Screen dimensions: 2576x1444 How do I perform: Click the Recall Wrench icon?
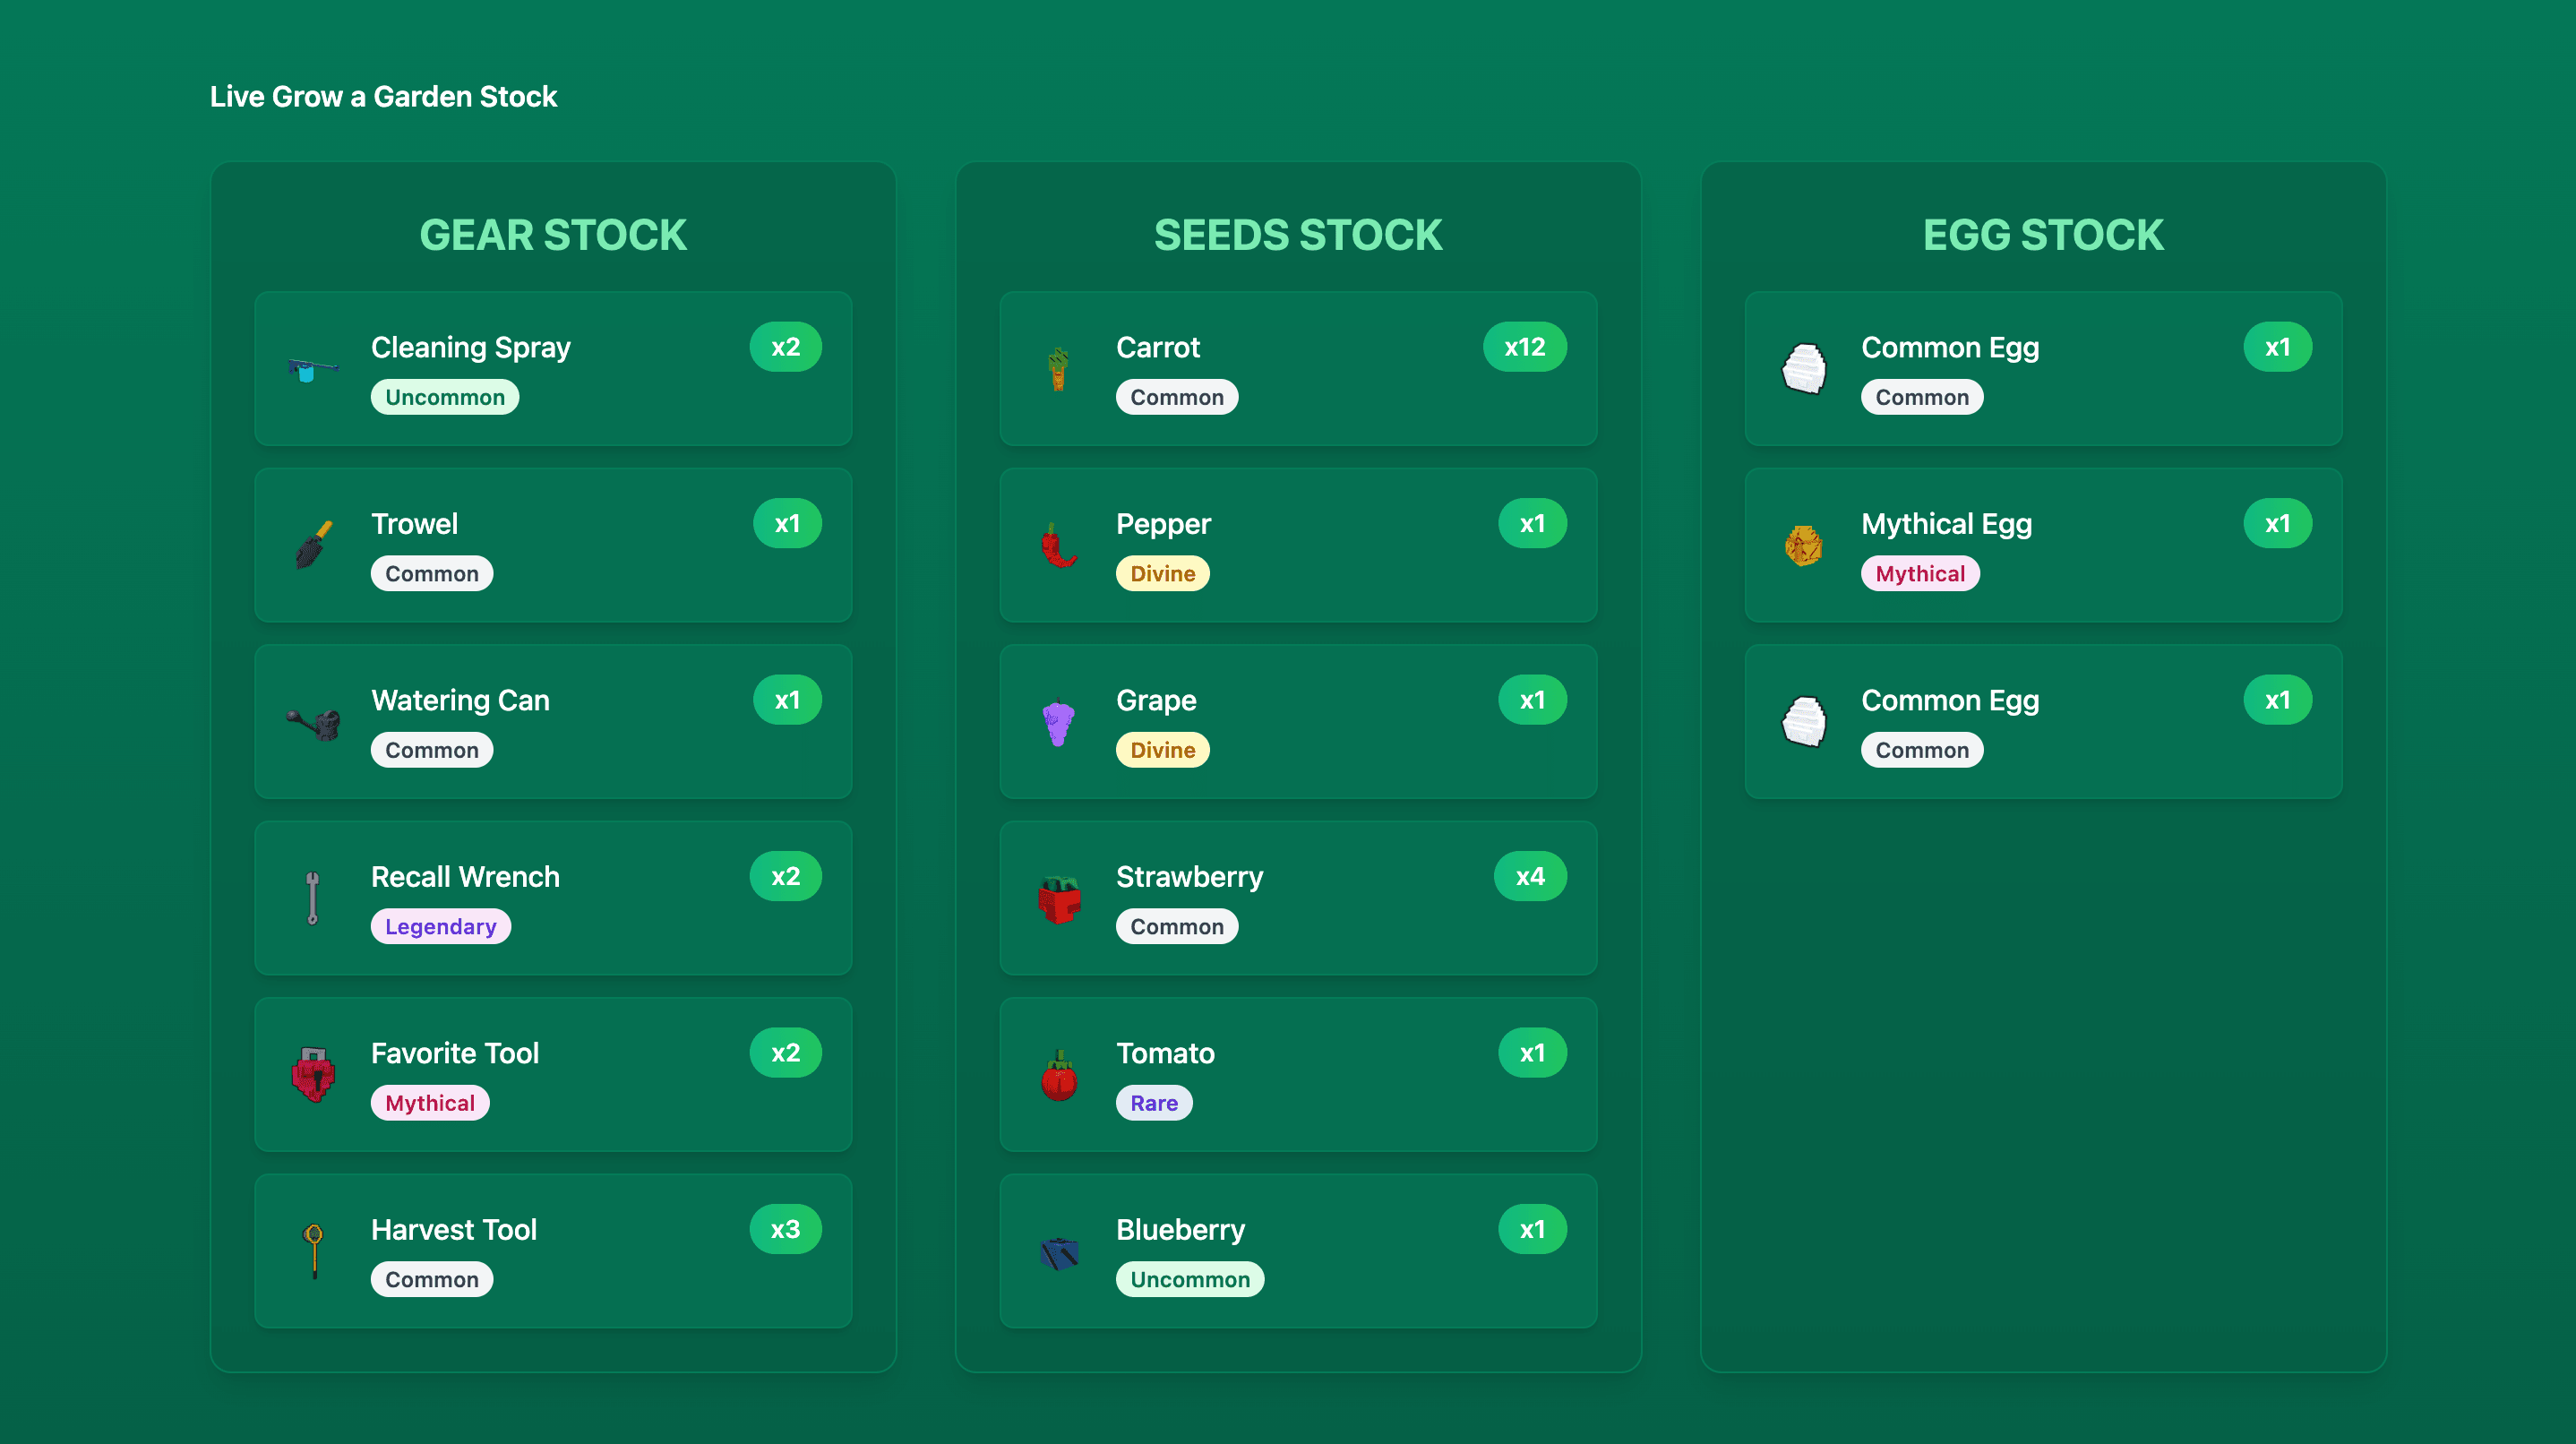313,898
